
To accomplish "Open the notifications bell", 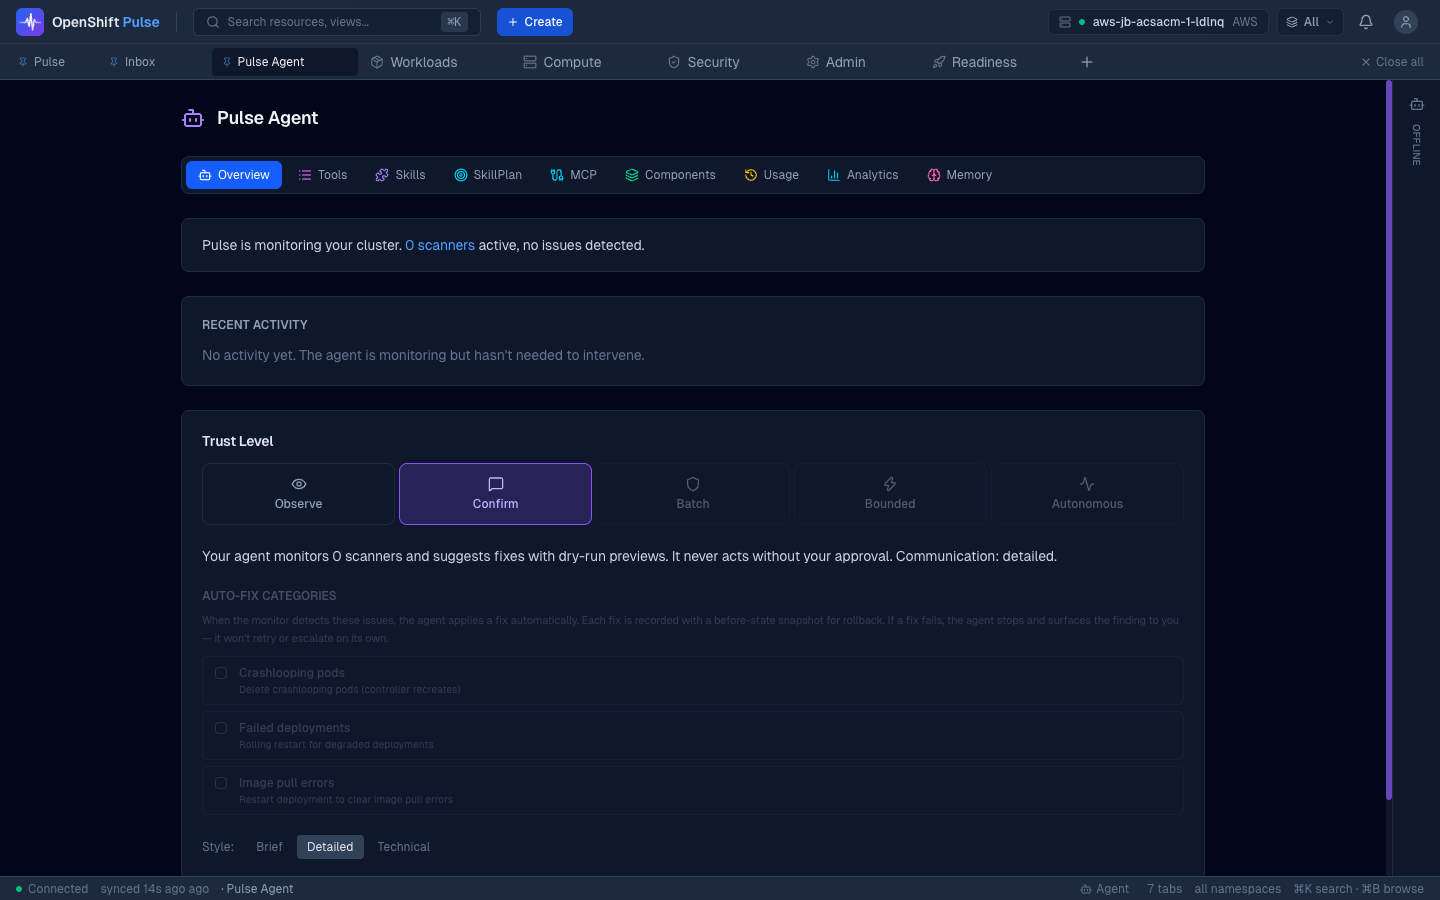I will (1366, 22).
